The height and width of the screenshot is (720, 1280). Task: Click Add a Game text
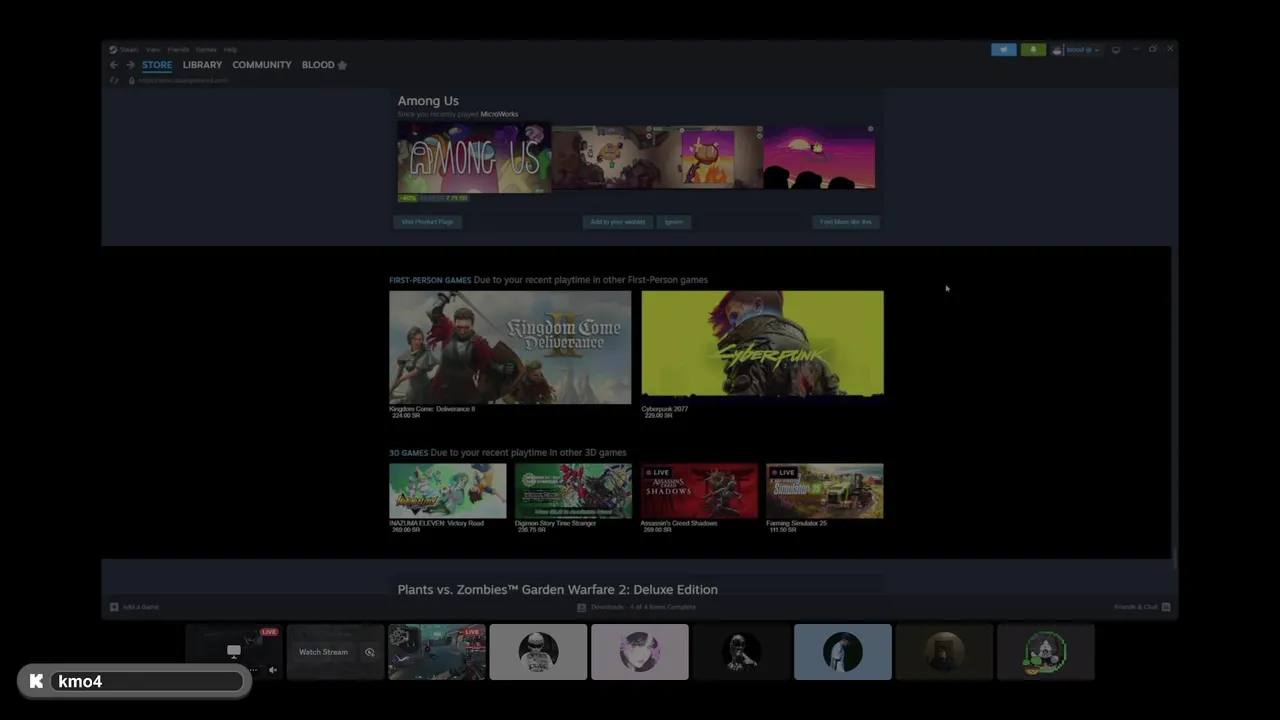[140, 607]
